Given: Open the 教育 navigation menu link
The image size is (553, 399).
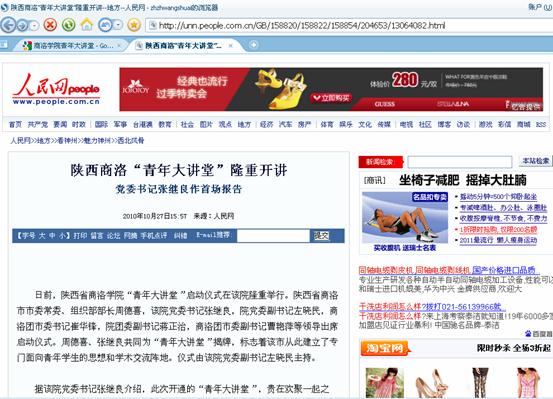Looking at the screenshot, I should tap(165, 124).
